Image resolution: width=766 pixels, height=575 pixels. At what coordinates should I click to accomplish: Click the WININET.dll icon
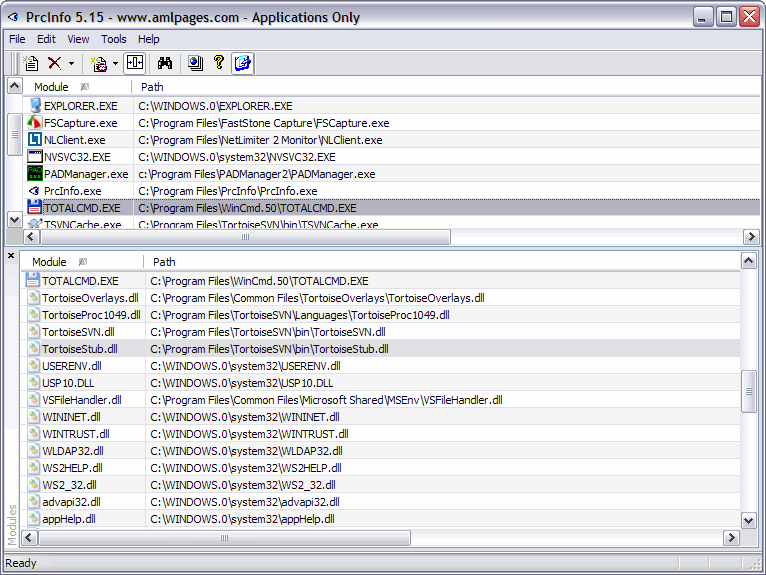coord(33,417)
